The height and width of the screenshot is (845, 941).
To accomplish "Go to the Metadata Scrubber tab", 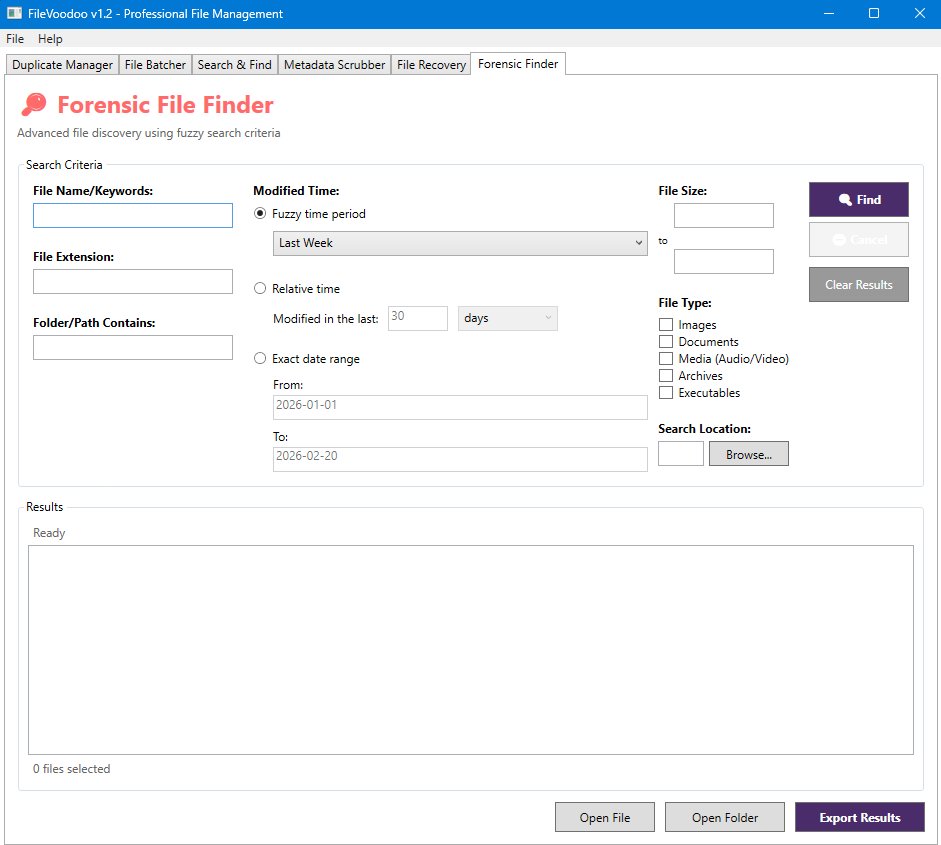I will [334, 65].
